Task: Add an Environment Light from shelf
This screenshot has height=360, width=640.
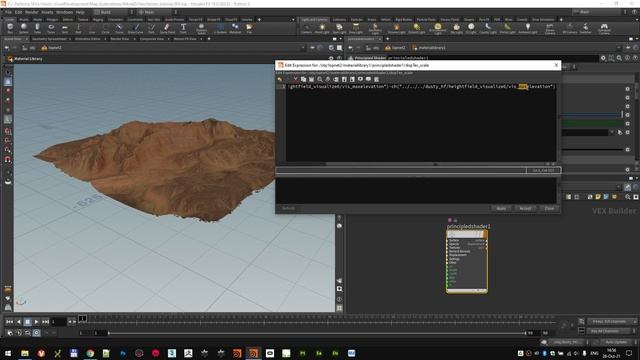Action: (438, 28)
